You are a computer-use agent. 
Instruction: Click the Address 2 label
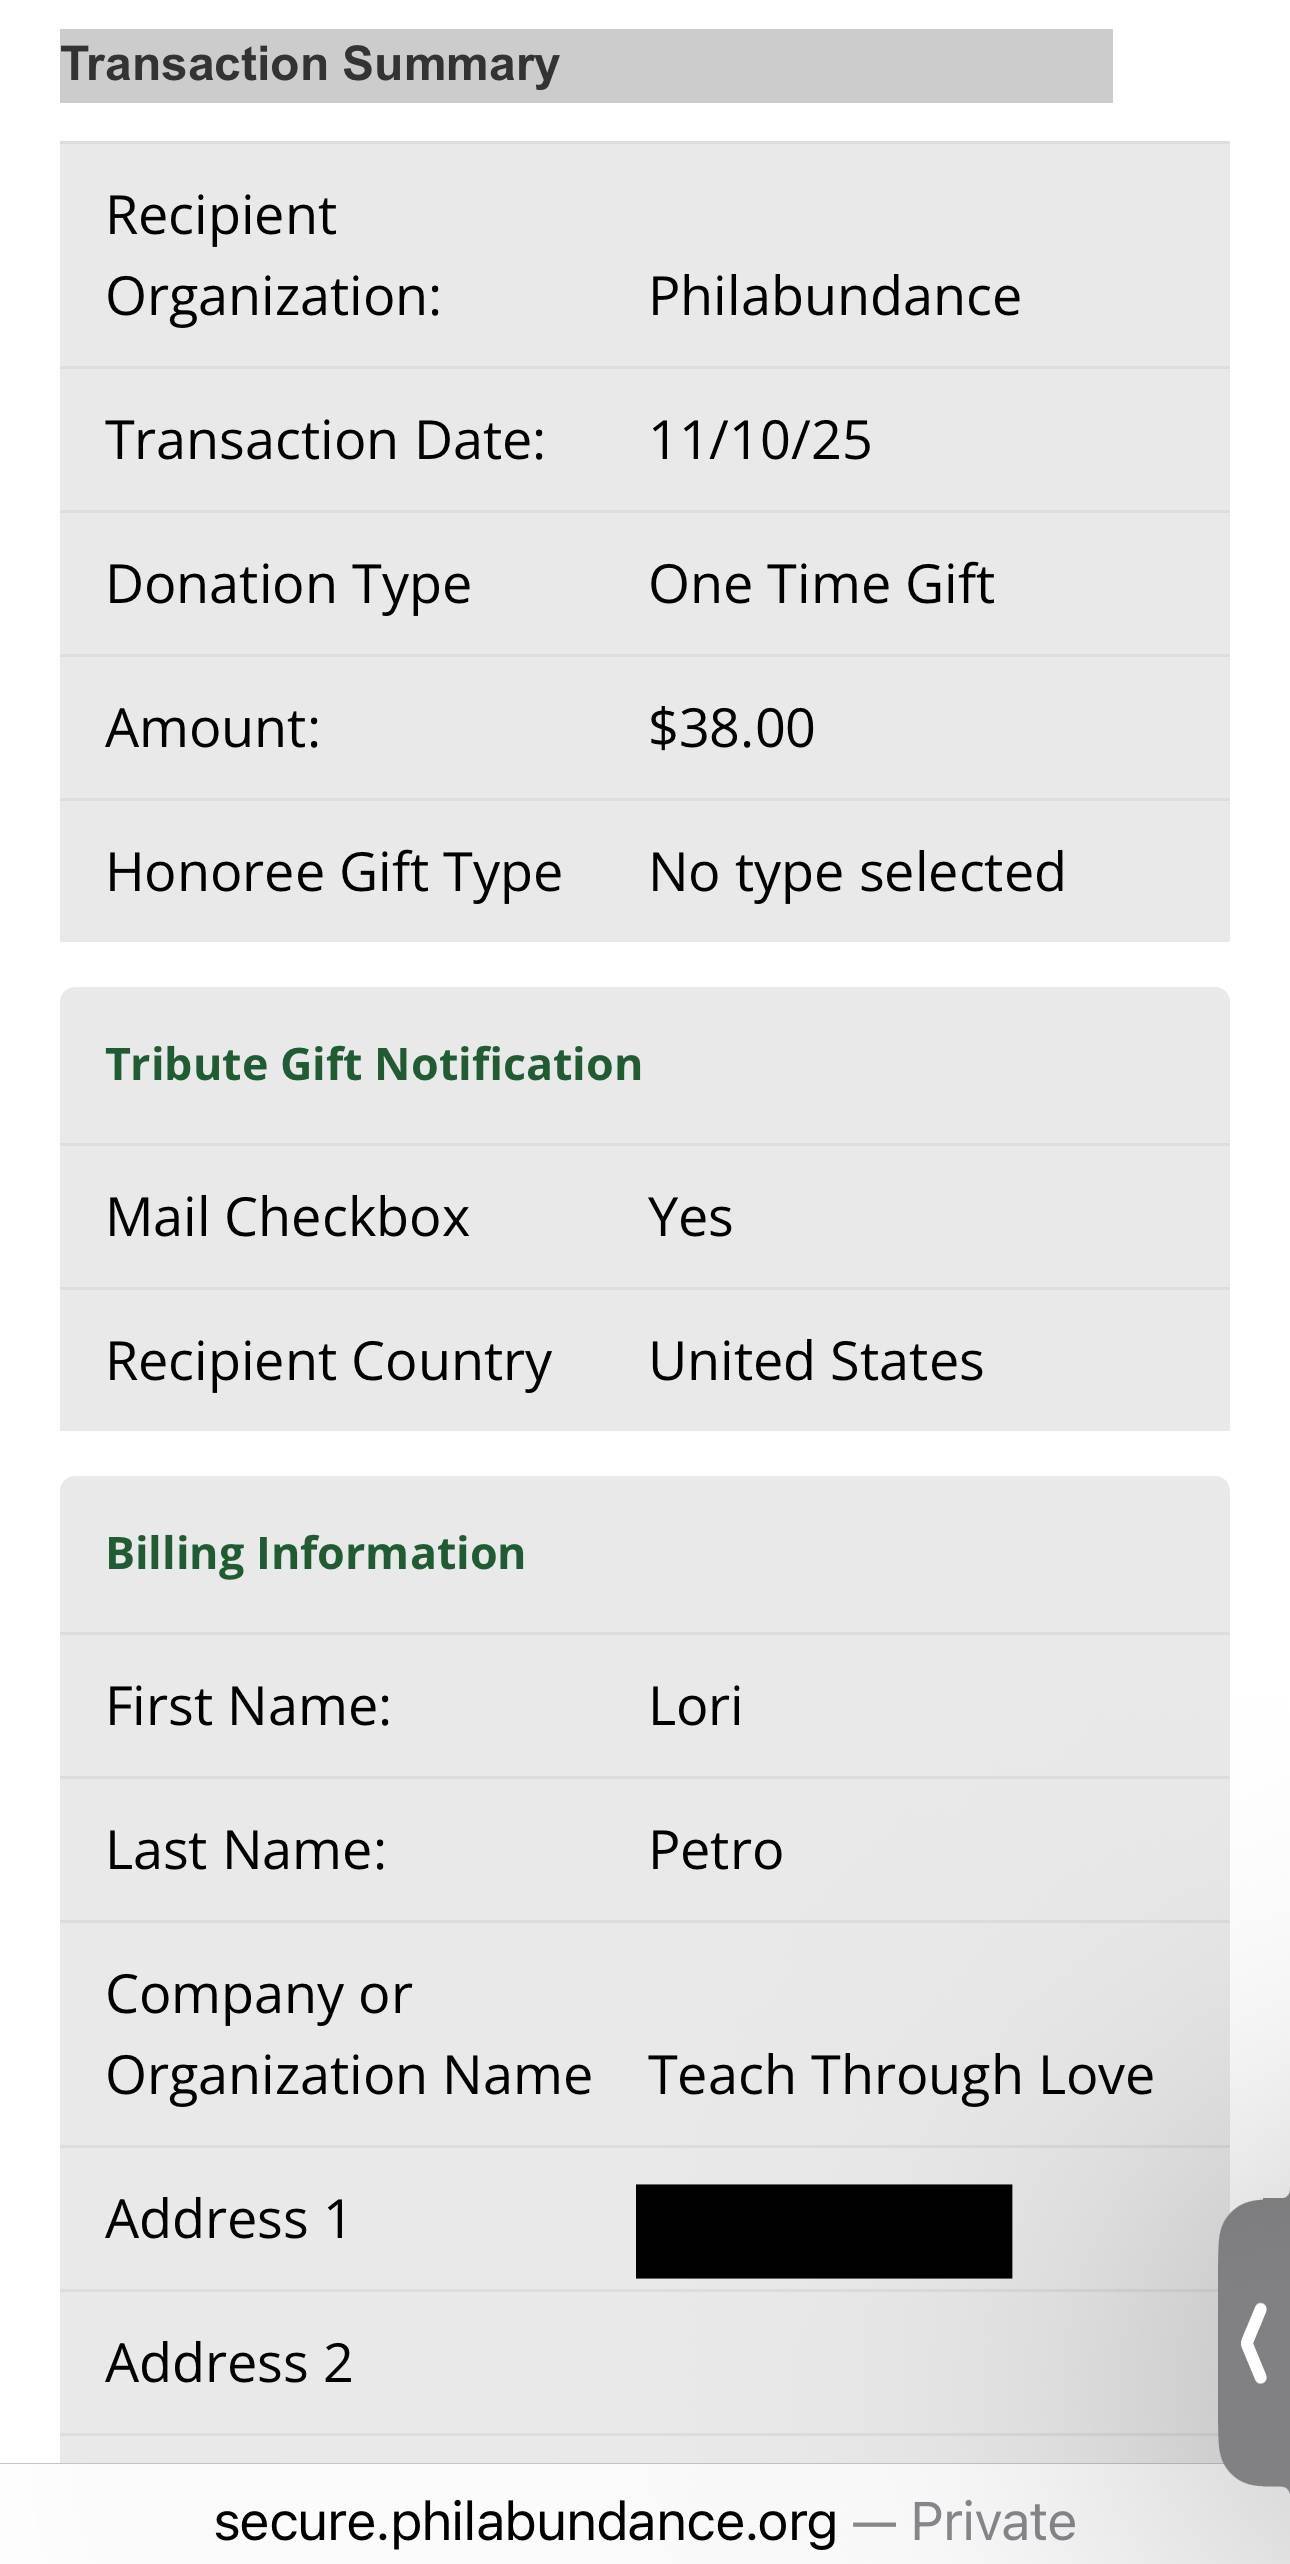[x=229, y=2363]
